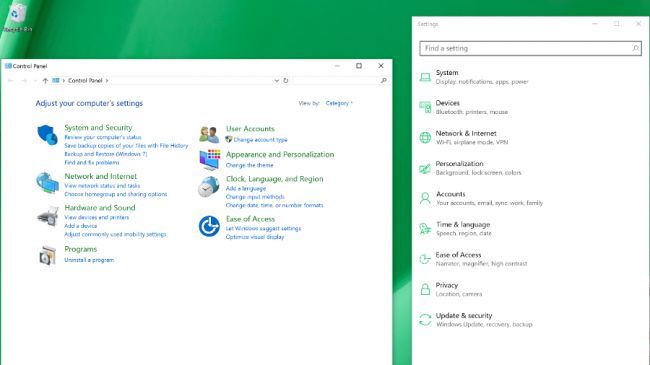This screenshot has width=650, height=365.
Task: Click the User Accounts people icon
Action: (x=209, y=134)
